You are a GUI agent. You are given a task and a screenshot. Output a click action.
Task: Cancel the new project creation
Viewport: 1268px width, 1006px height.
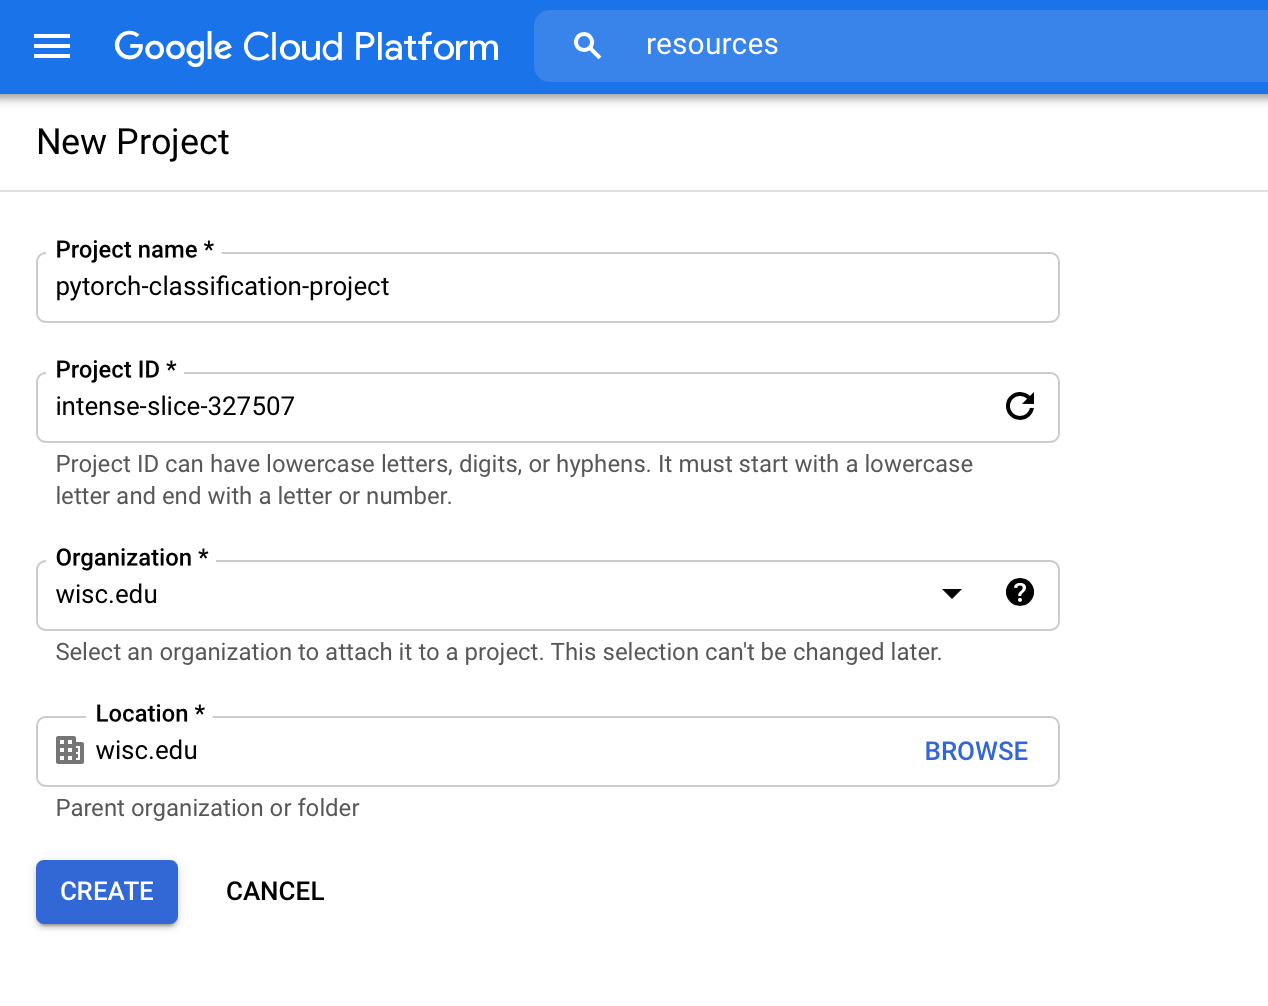click(275, 891)
